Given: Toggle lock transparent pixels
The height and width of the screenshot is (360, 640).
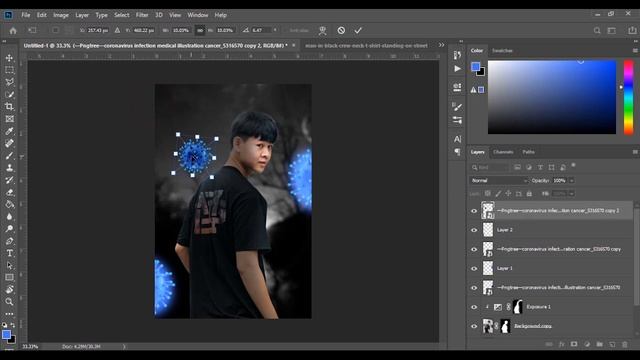Looking at the screenshot, I should pos(487,193).
